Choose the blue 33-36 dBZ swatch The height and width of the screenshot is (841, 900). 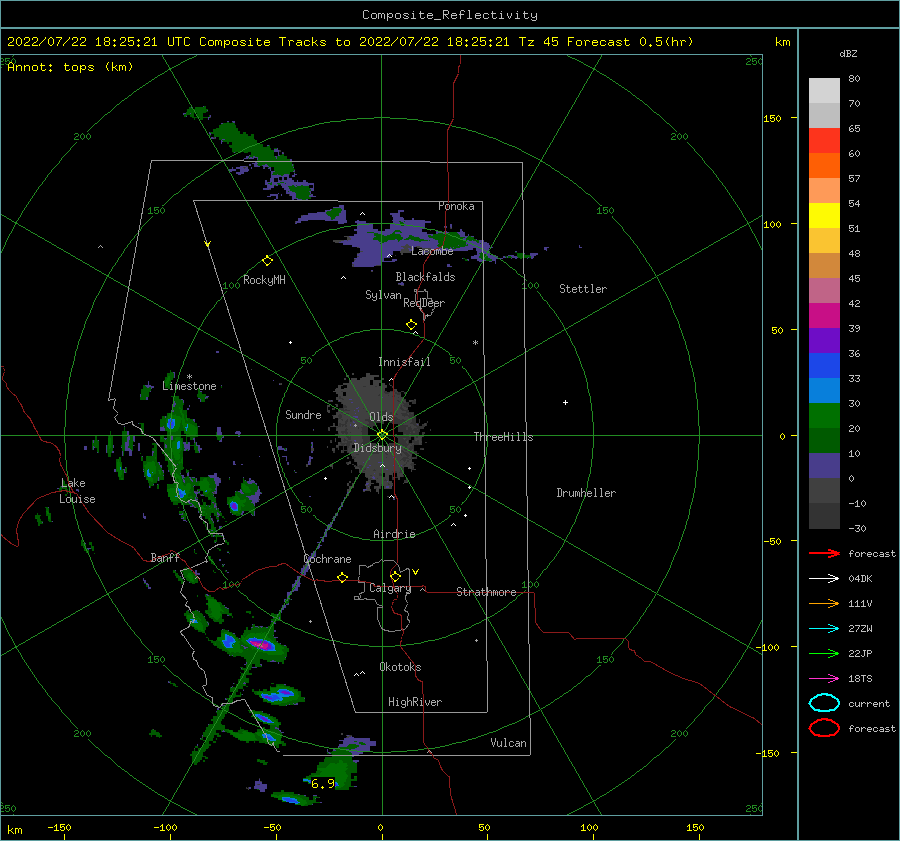pos(824,365)
